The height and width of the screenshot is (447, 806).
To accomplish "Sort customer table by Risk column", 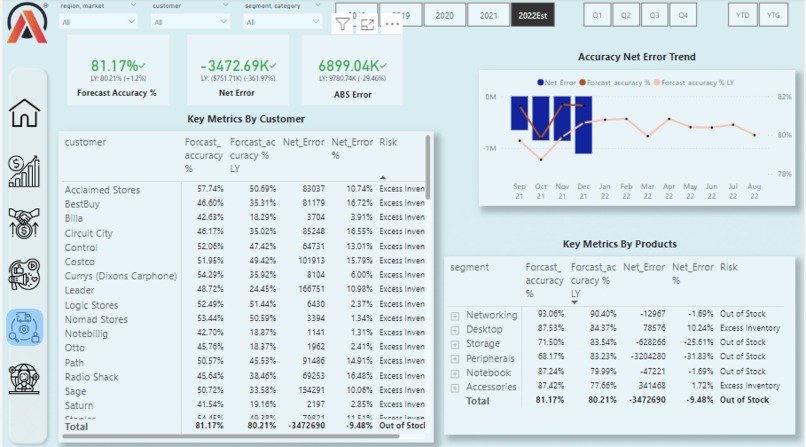I will click(x=388, y=142).
